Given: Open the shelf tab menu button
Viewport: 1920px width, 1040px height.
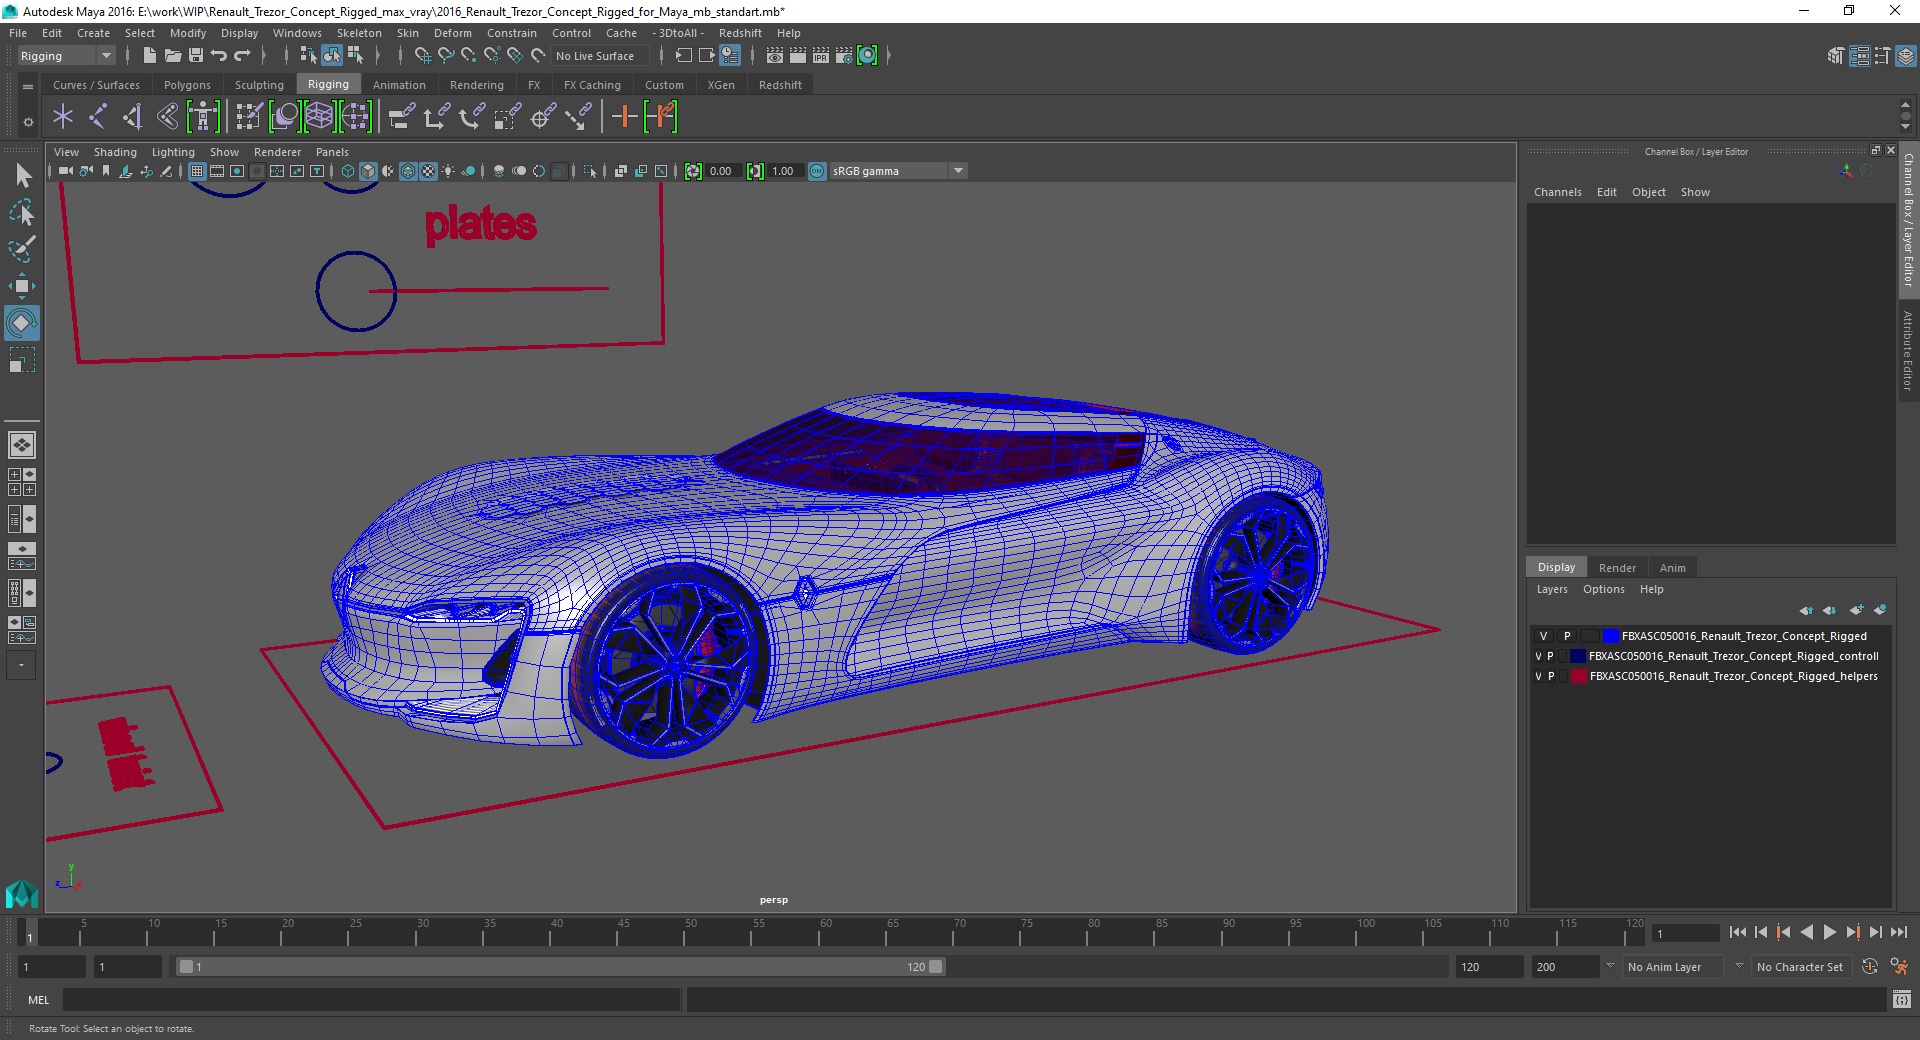Looking at the screenshot, I should (28, 87).
